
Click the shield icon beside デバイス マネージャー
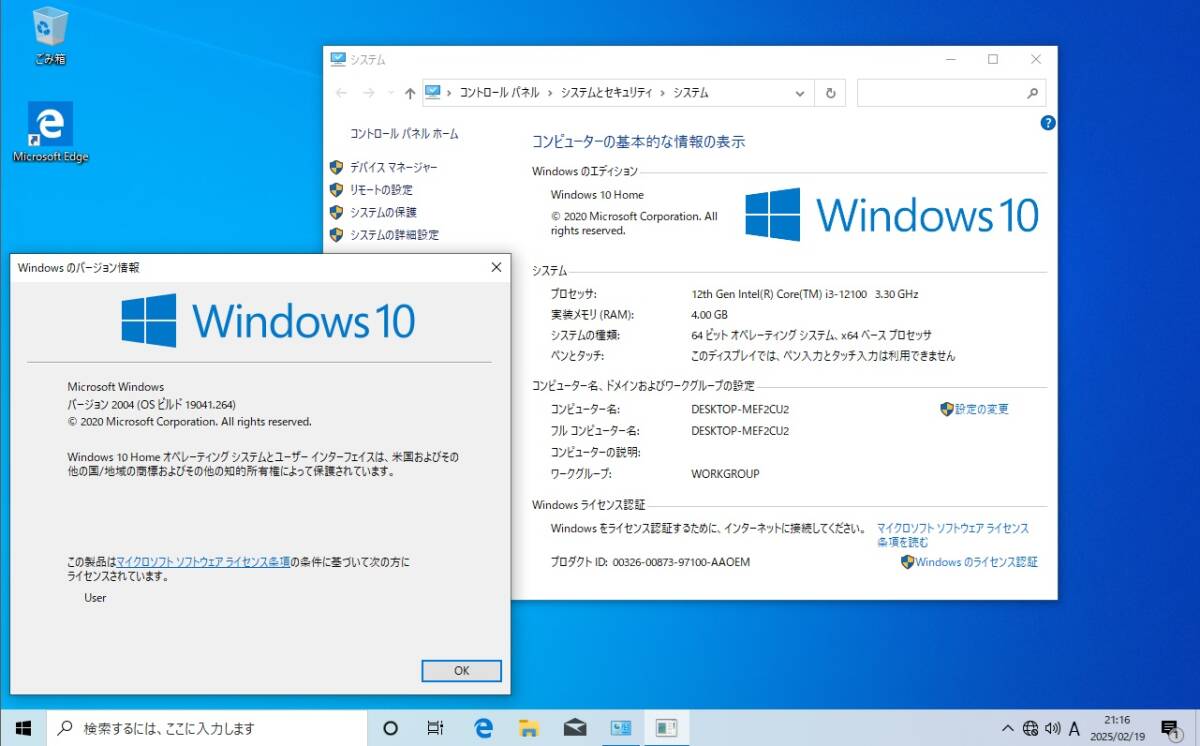coord(337,167)
